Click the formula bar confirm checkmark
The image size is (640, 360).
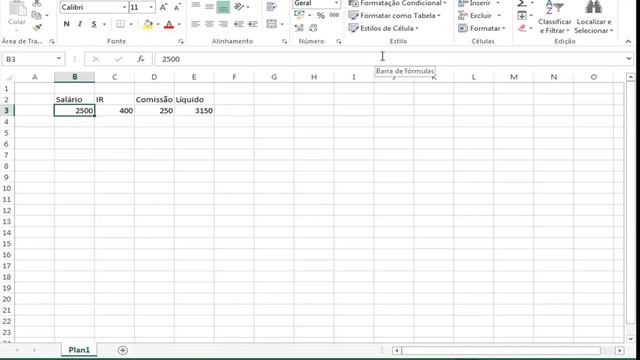pos(118,59)
